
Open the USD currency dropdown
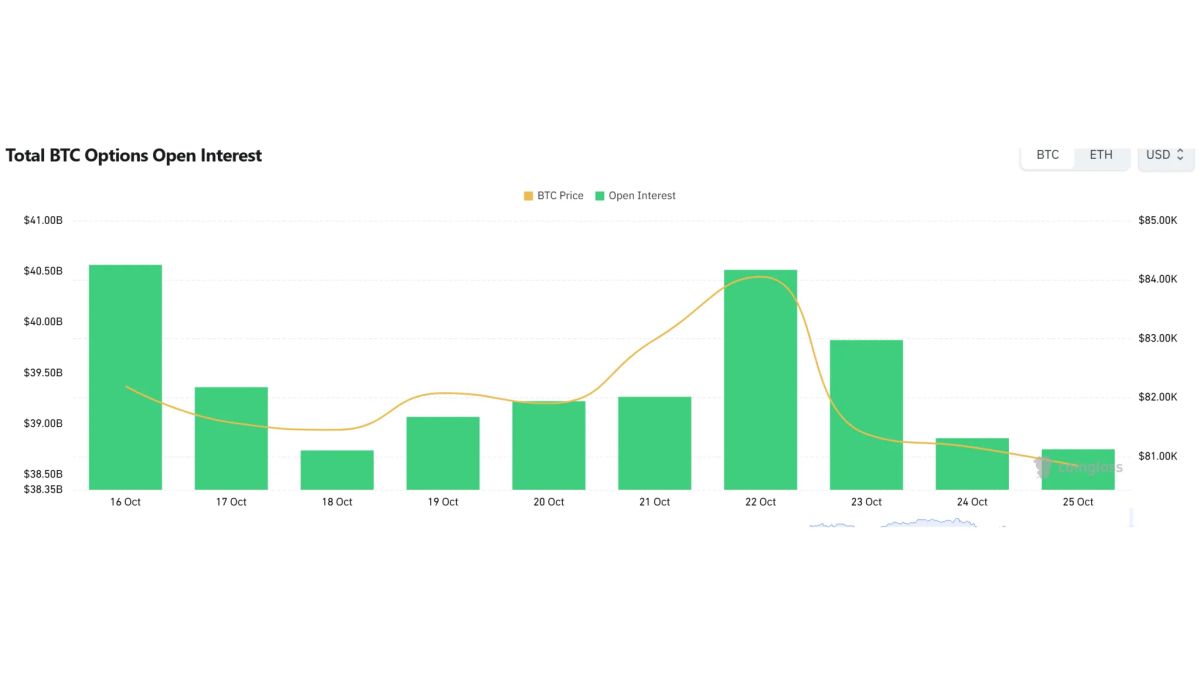point(1165,155)
